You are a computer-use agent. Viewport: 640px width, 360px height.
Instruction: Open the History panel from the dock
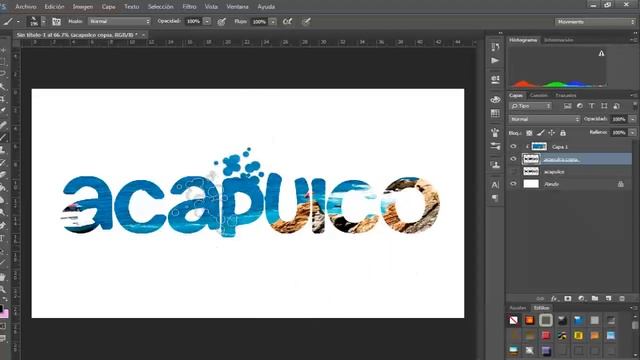pos(495,47)
